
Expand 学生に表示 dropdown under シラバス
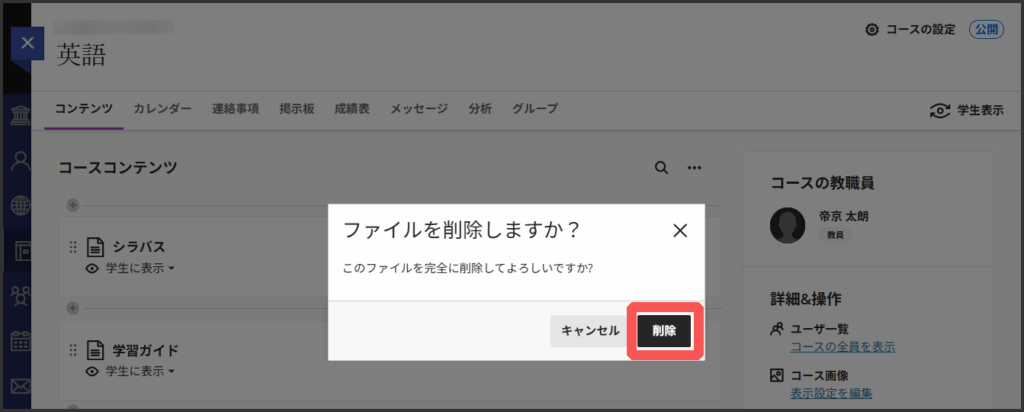pyautogui.click(x=131, y=268)
